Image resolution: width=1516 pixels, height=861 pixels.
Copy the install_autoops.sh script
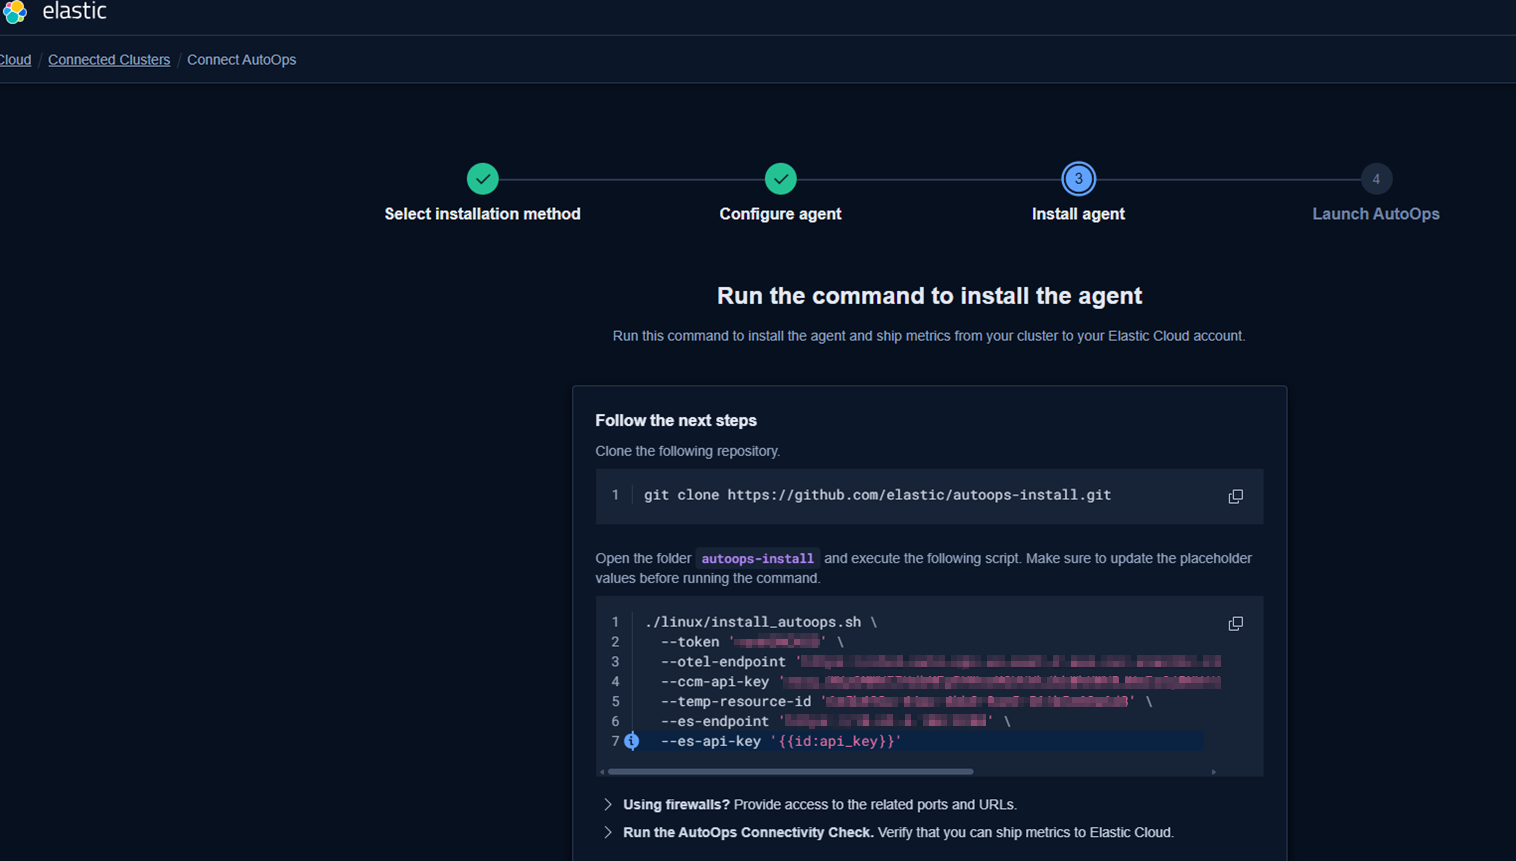coord(1235,624)
